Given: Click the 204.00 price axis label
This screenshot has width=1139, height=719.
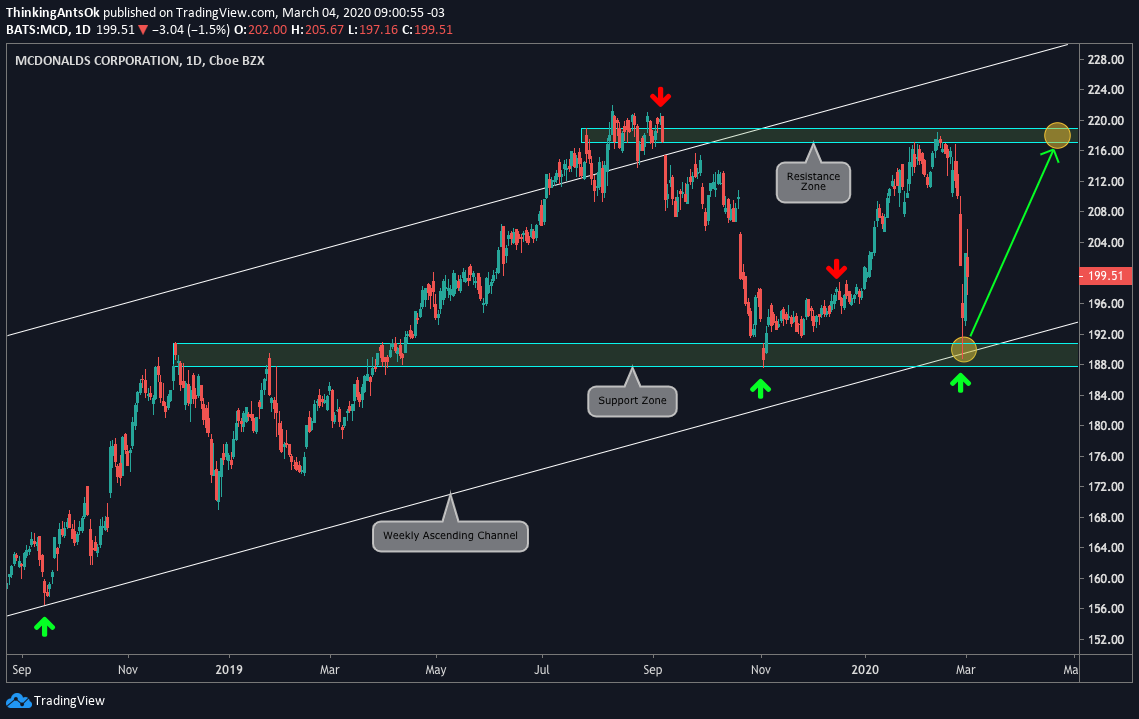Looking at the screenshot, I should [1106, 243].
